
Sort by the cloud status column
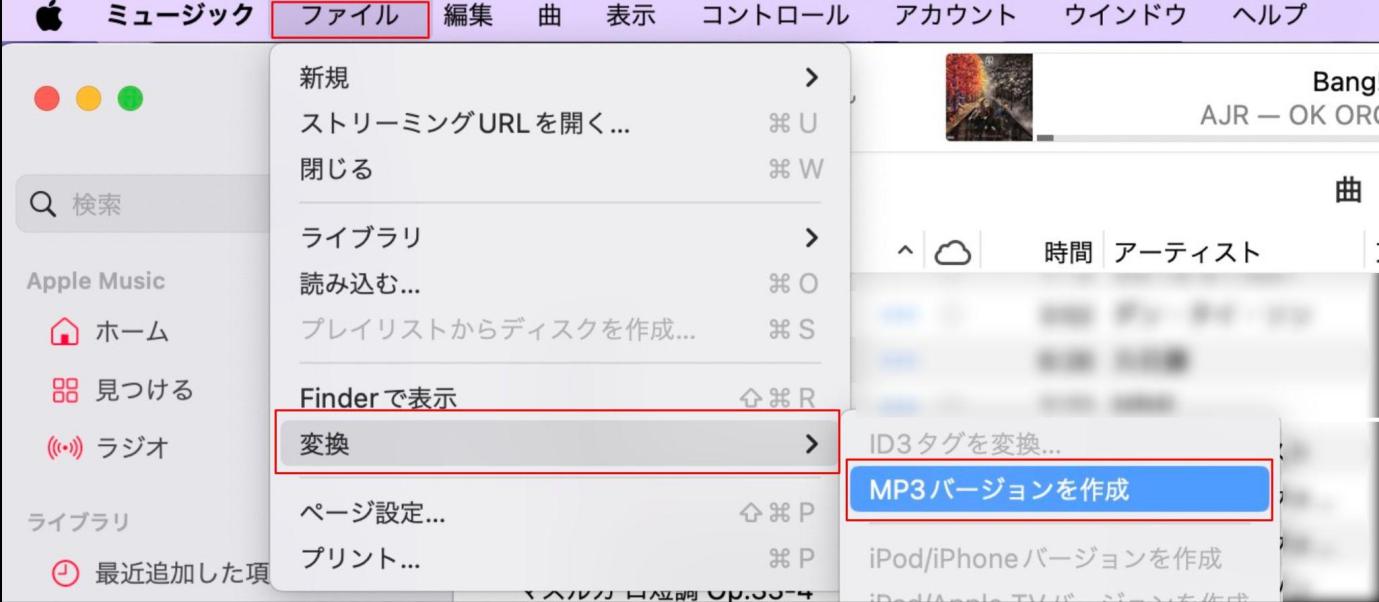pyautogui.click(x=952, y=254)
